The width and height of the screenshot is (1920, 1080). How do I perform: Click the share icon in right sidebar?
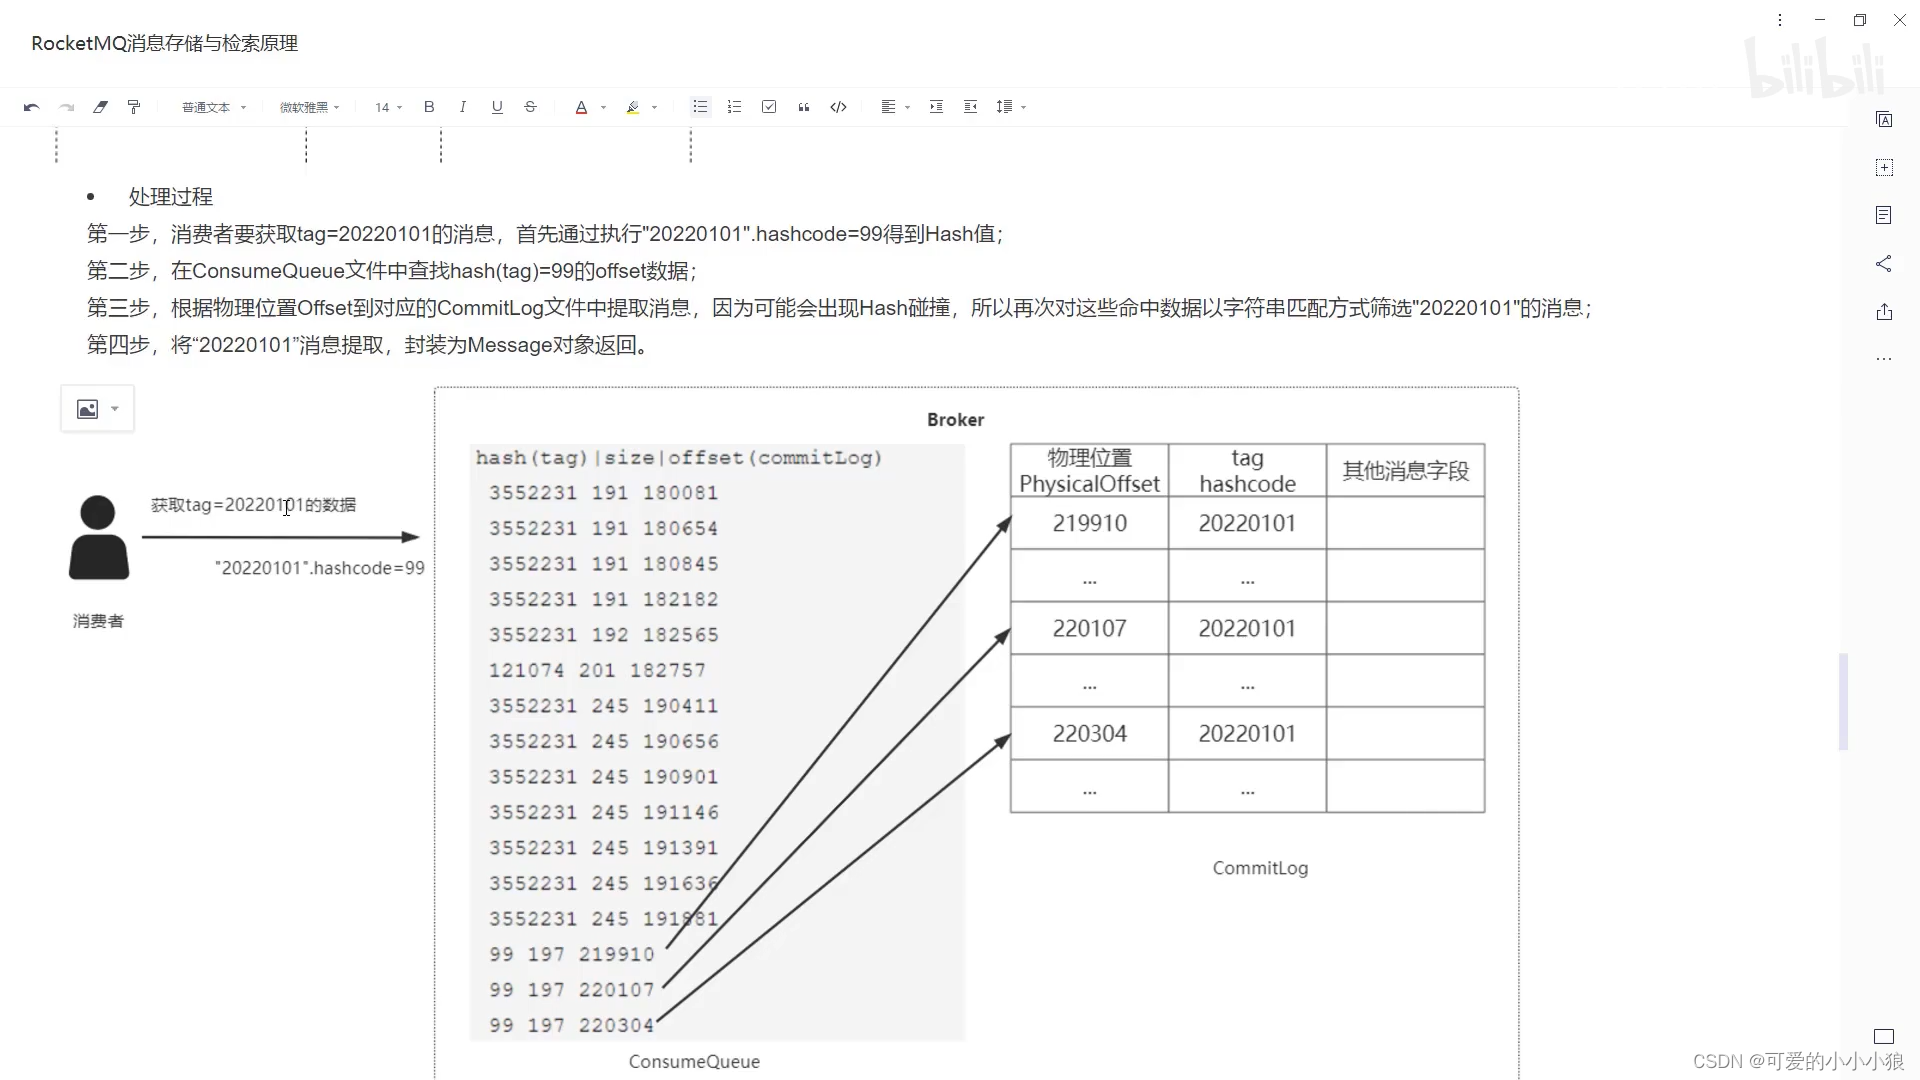1884,264
